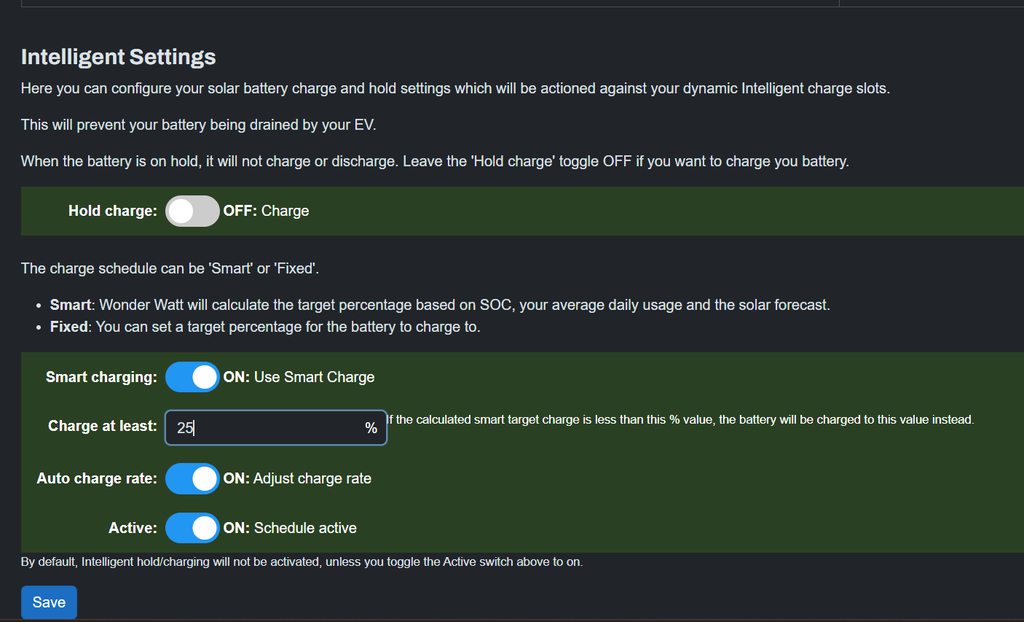Switch off the Active schedule toggle

click(x=192, y=527)
